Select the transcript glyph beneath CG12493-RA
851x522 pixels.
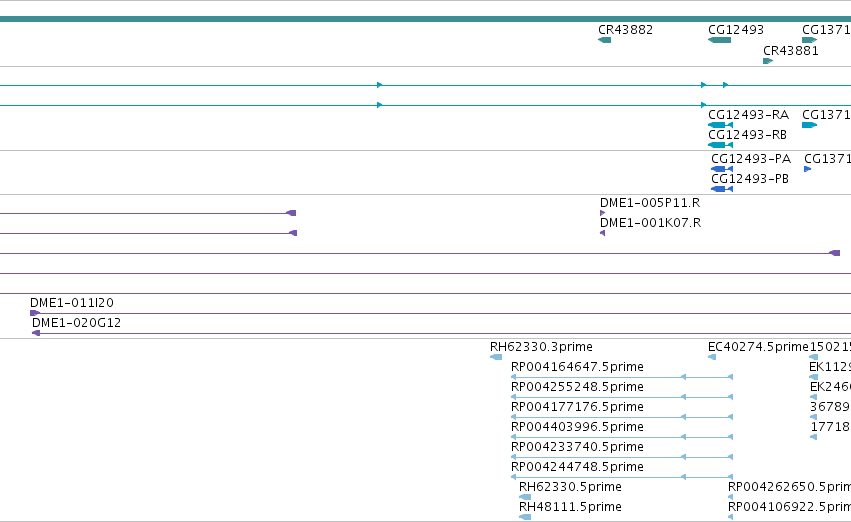[721, 125]
